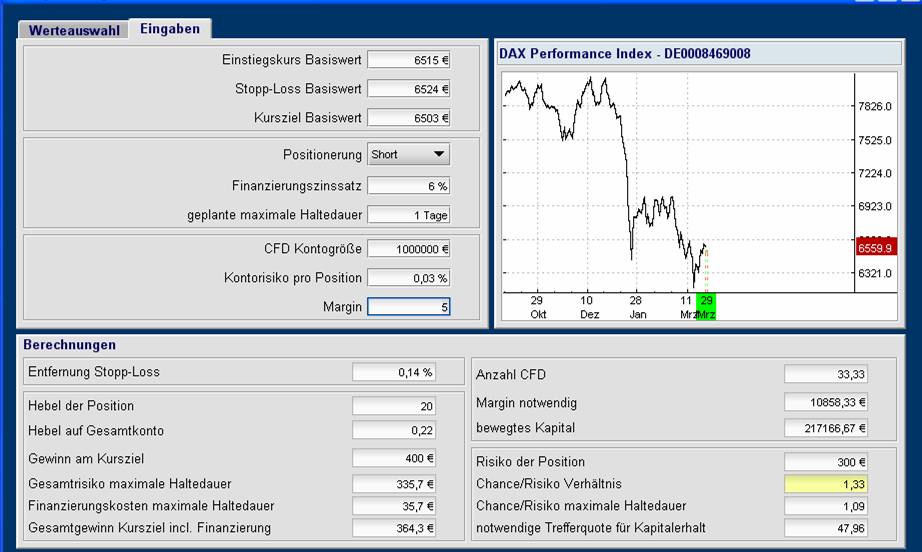Screen dimensions: 922x552
Task: Click Finanzierungskosten value 35,7 €
Action: [x=394, y=506]
